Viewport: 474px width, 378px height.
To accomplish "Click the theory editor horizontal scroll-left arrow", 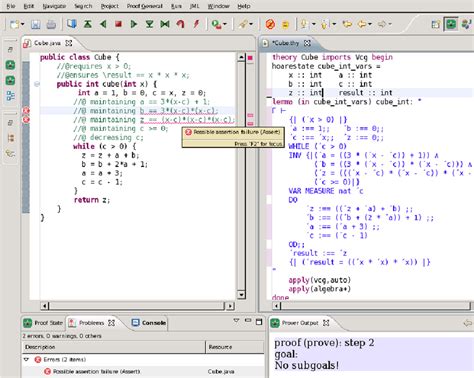I will click(277, 305).
